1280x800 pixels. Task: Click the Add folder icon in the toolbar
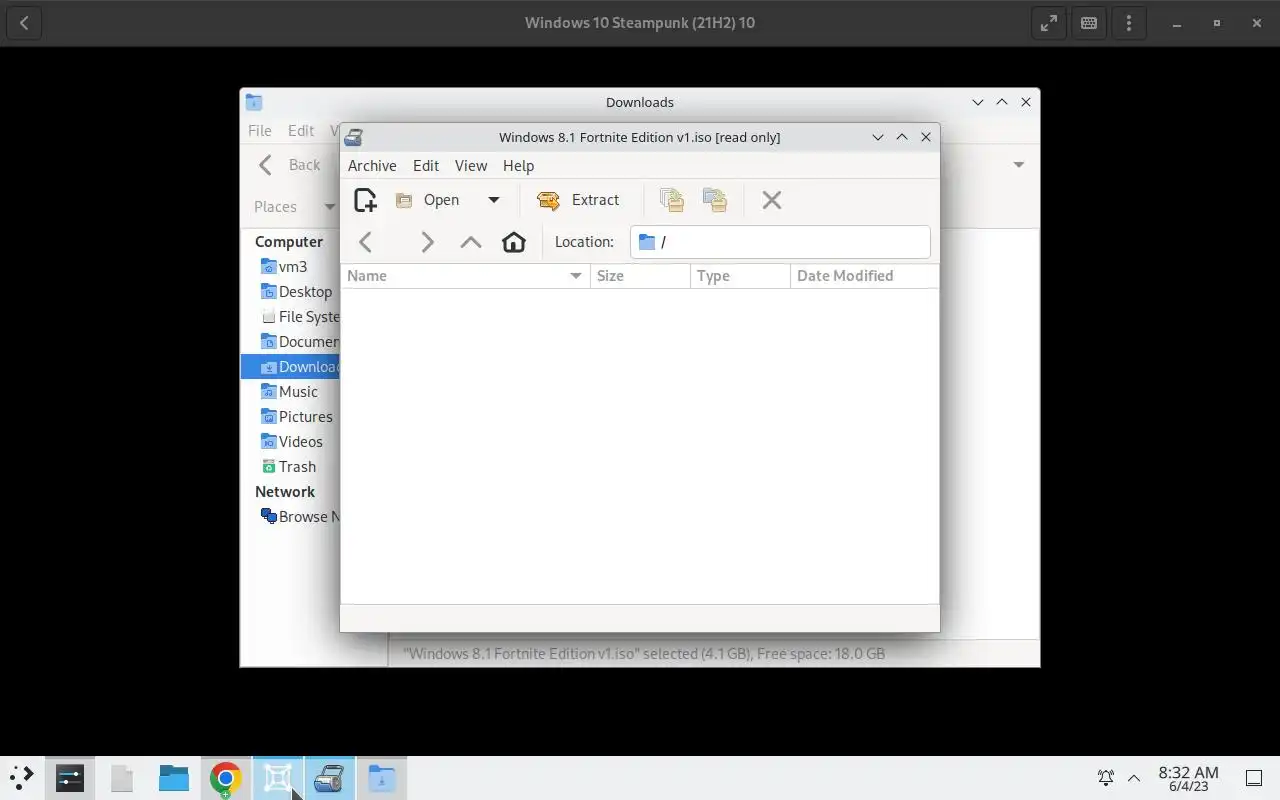pyautogui.click(x=715, y=200)
